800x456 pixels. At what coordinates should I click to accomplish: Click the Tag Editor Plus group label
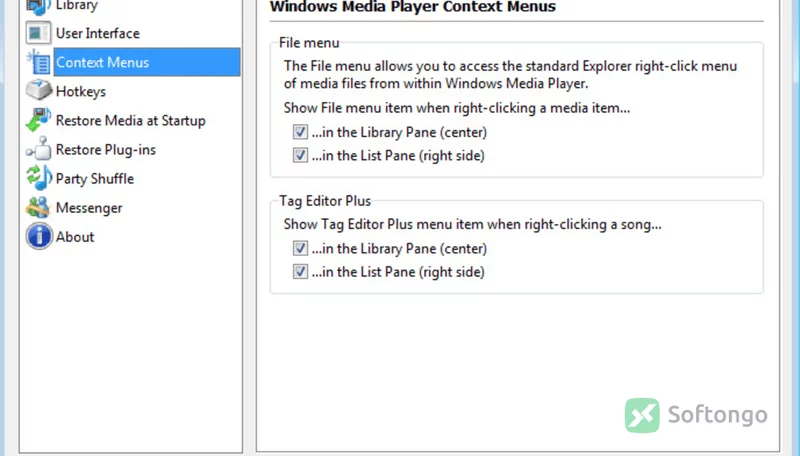pyautogui.click(x=324, y=201)
